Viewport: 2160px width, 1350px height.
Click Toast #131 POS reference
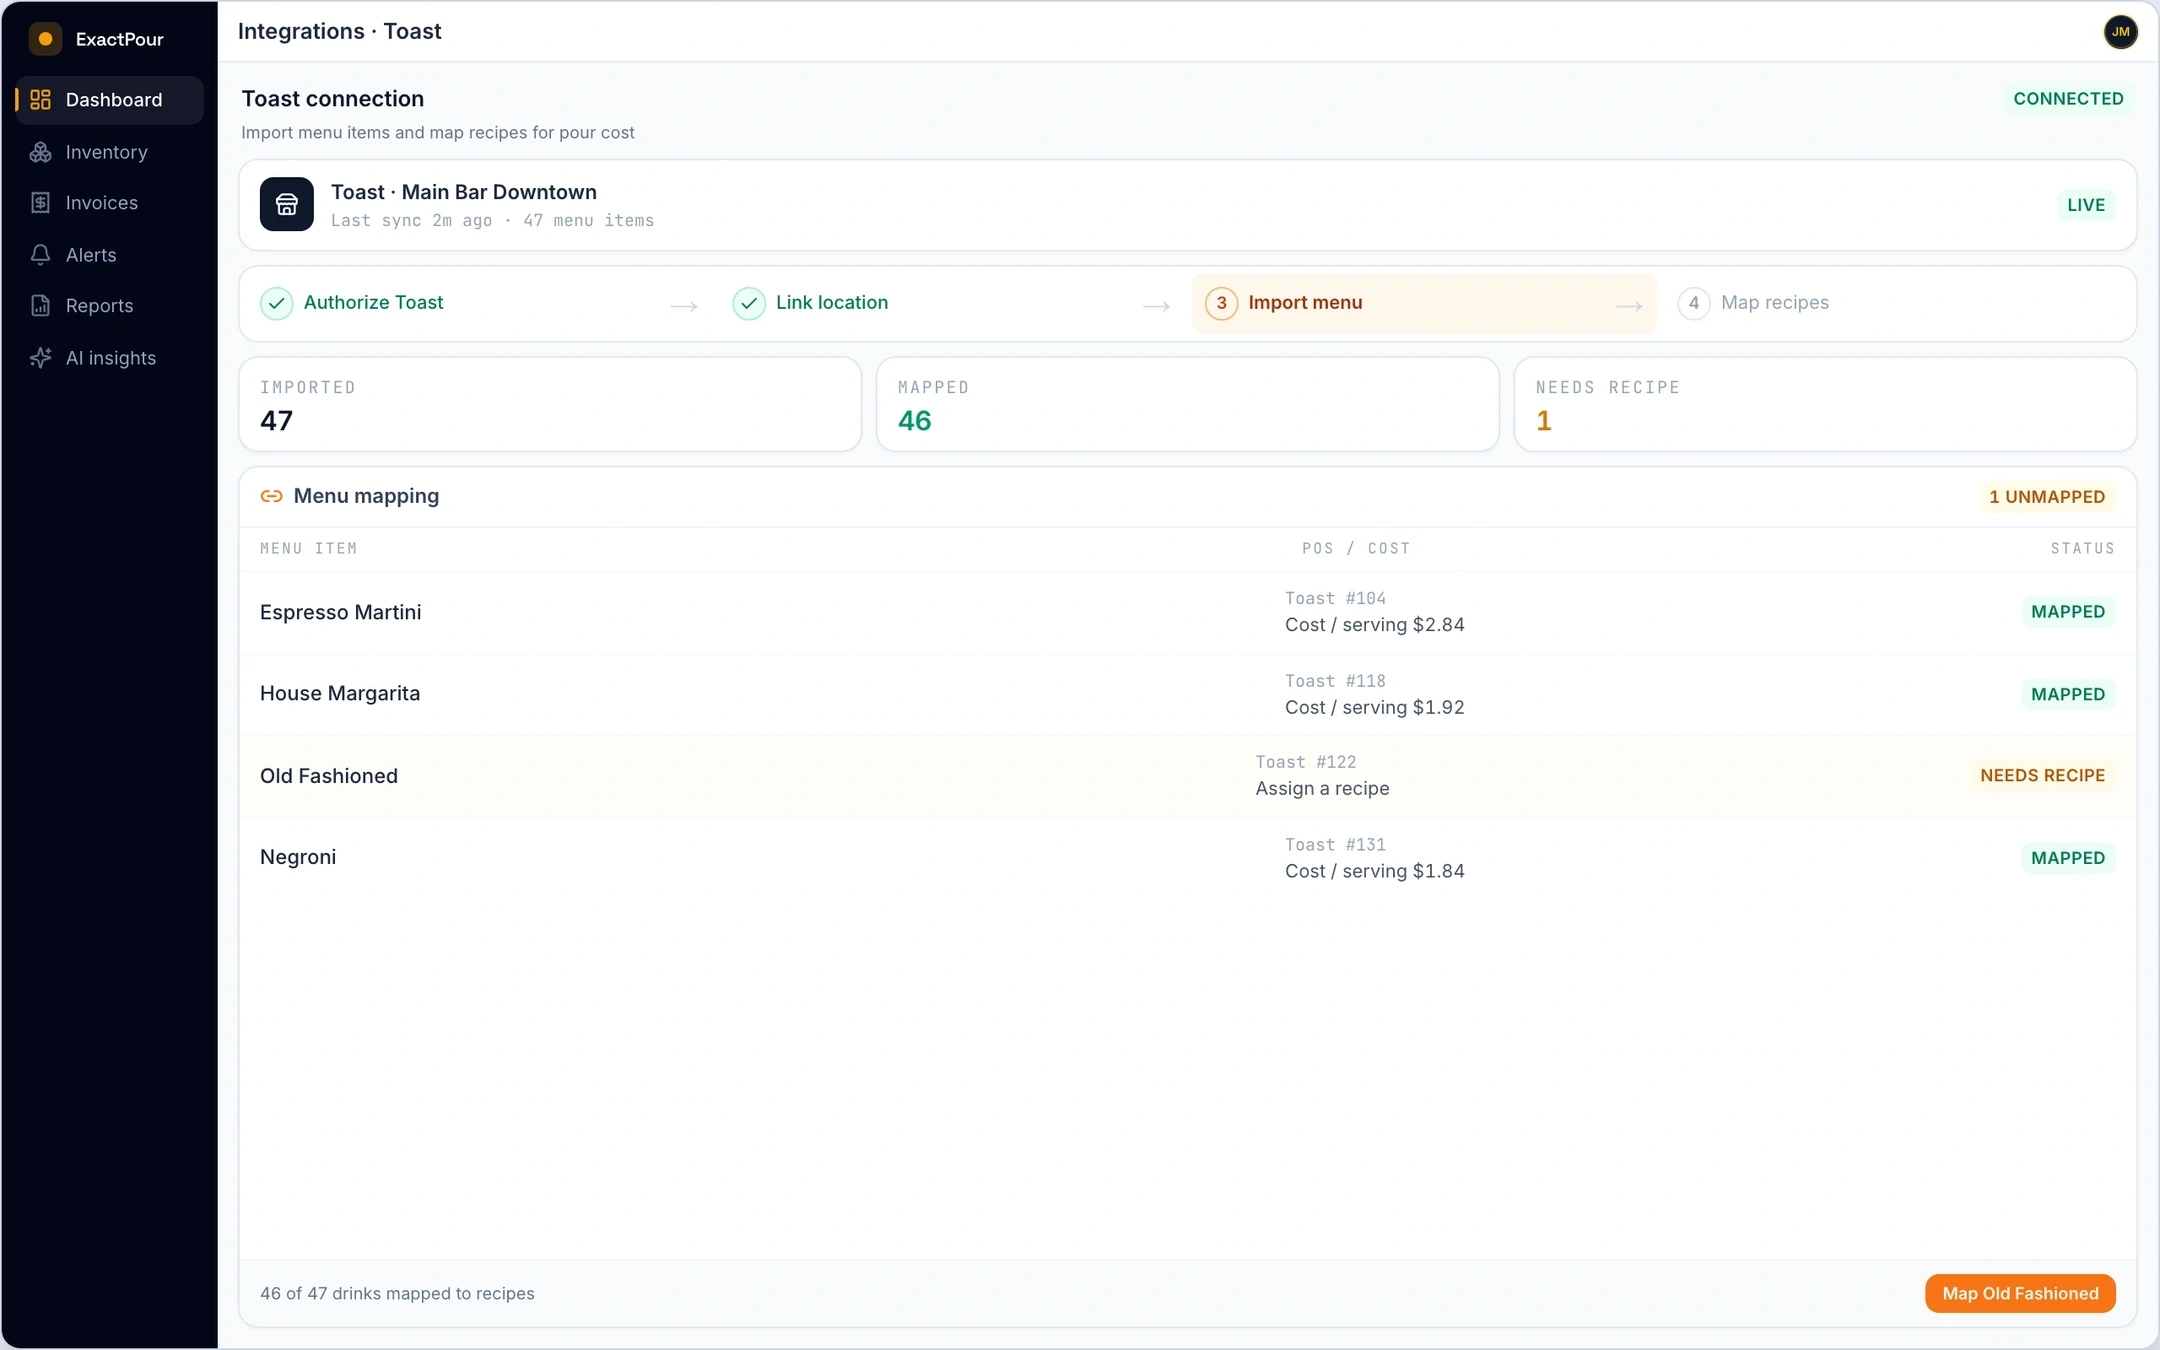coord(1335,845)
